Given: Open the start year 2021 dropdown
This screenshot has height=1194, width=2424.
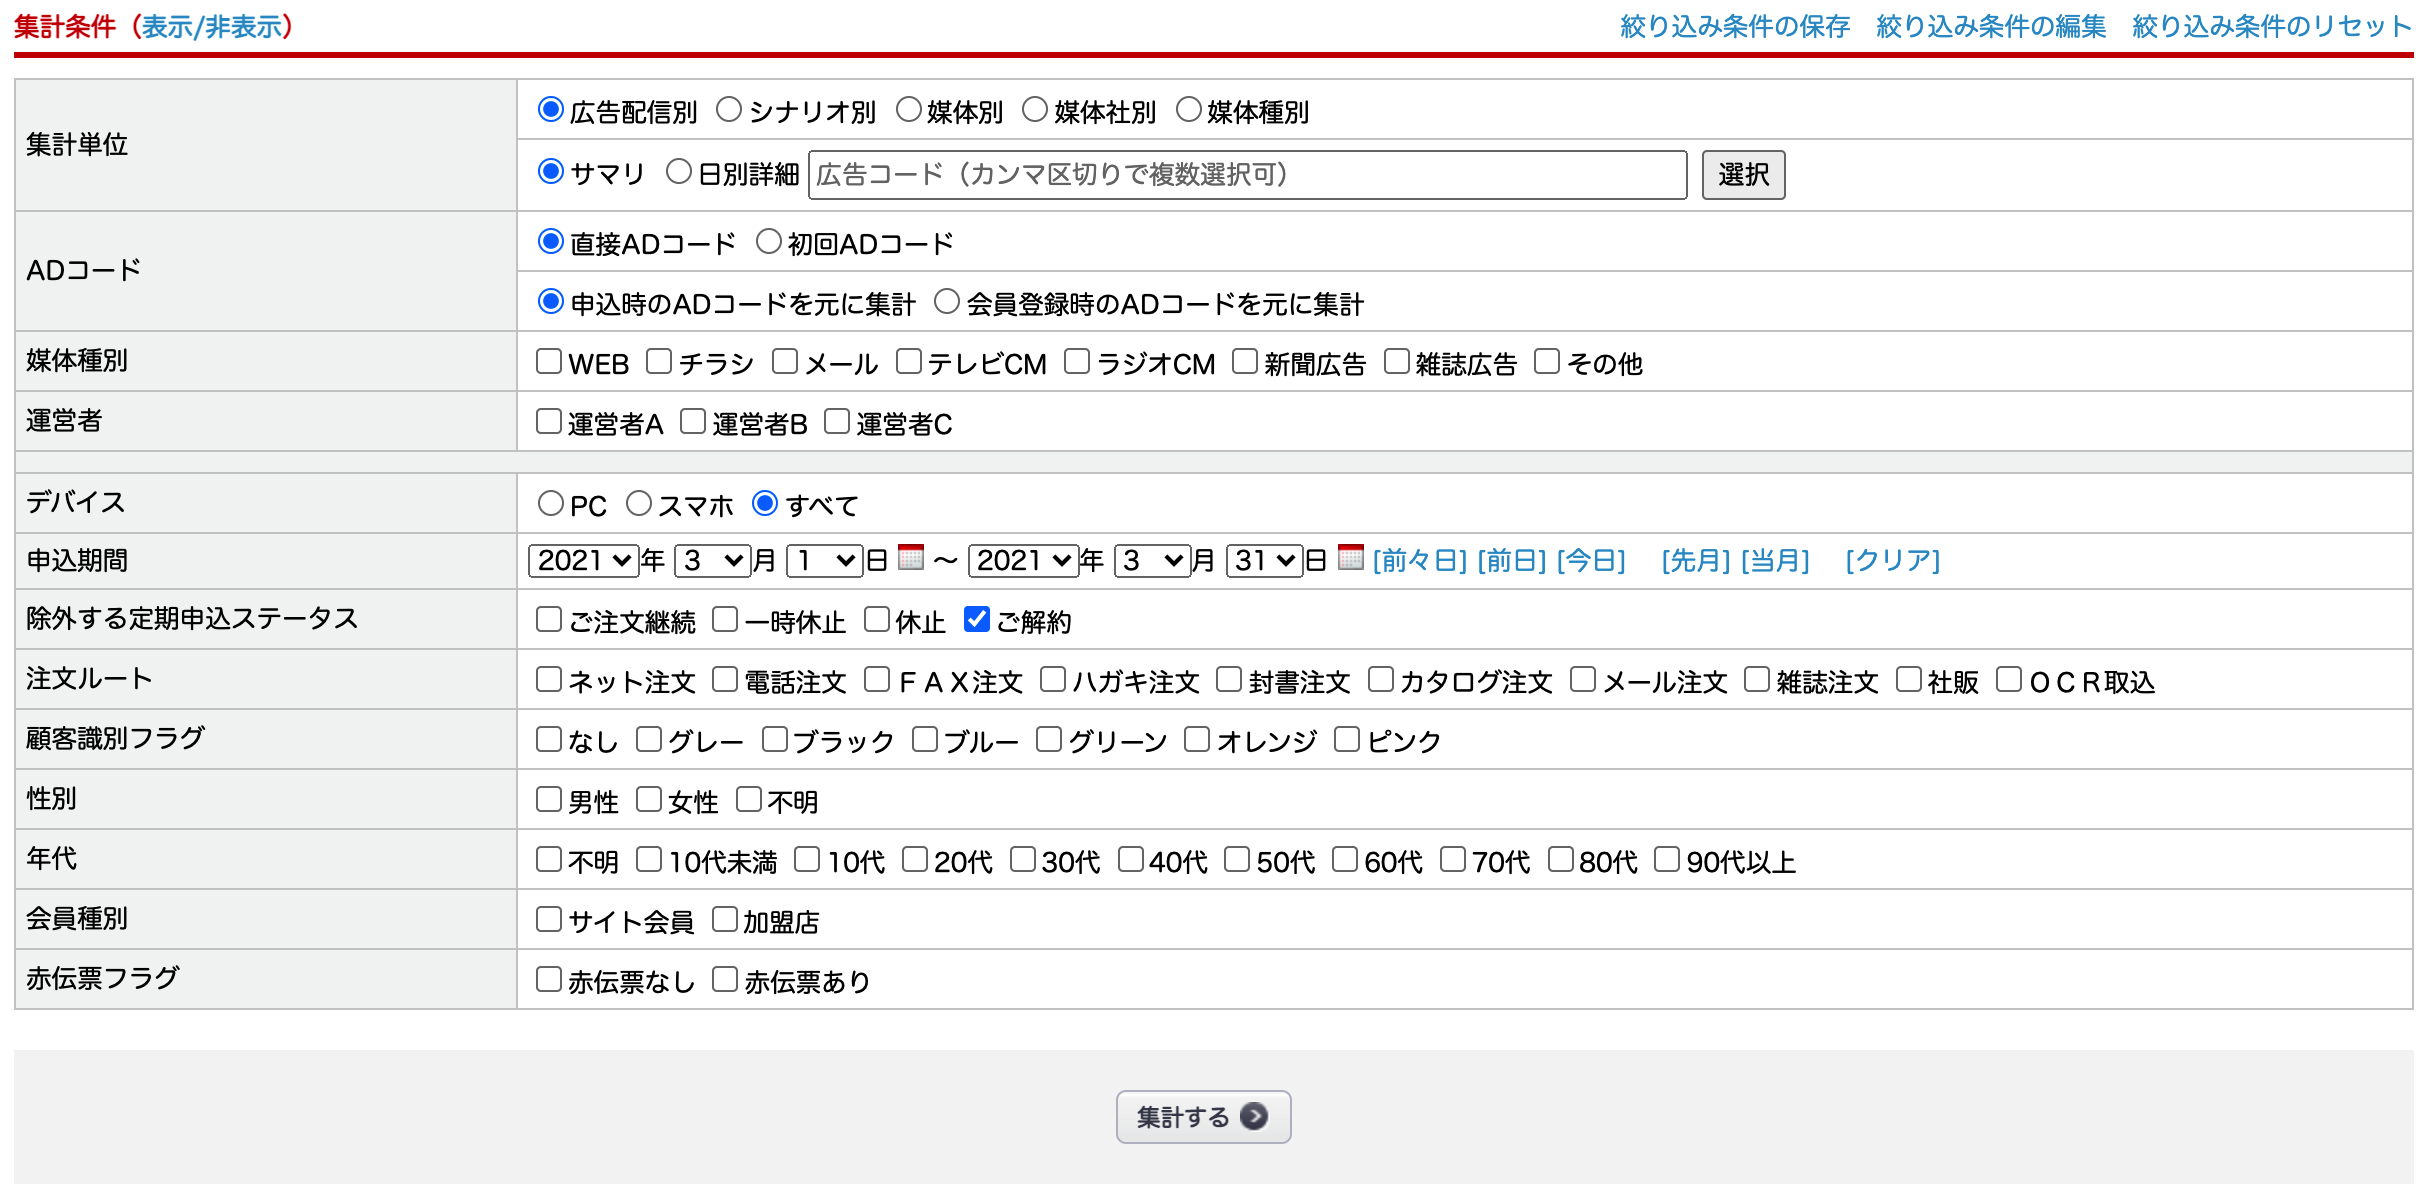Looking at the screenshot, I should click(584, 560).
